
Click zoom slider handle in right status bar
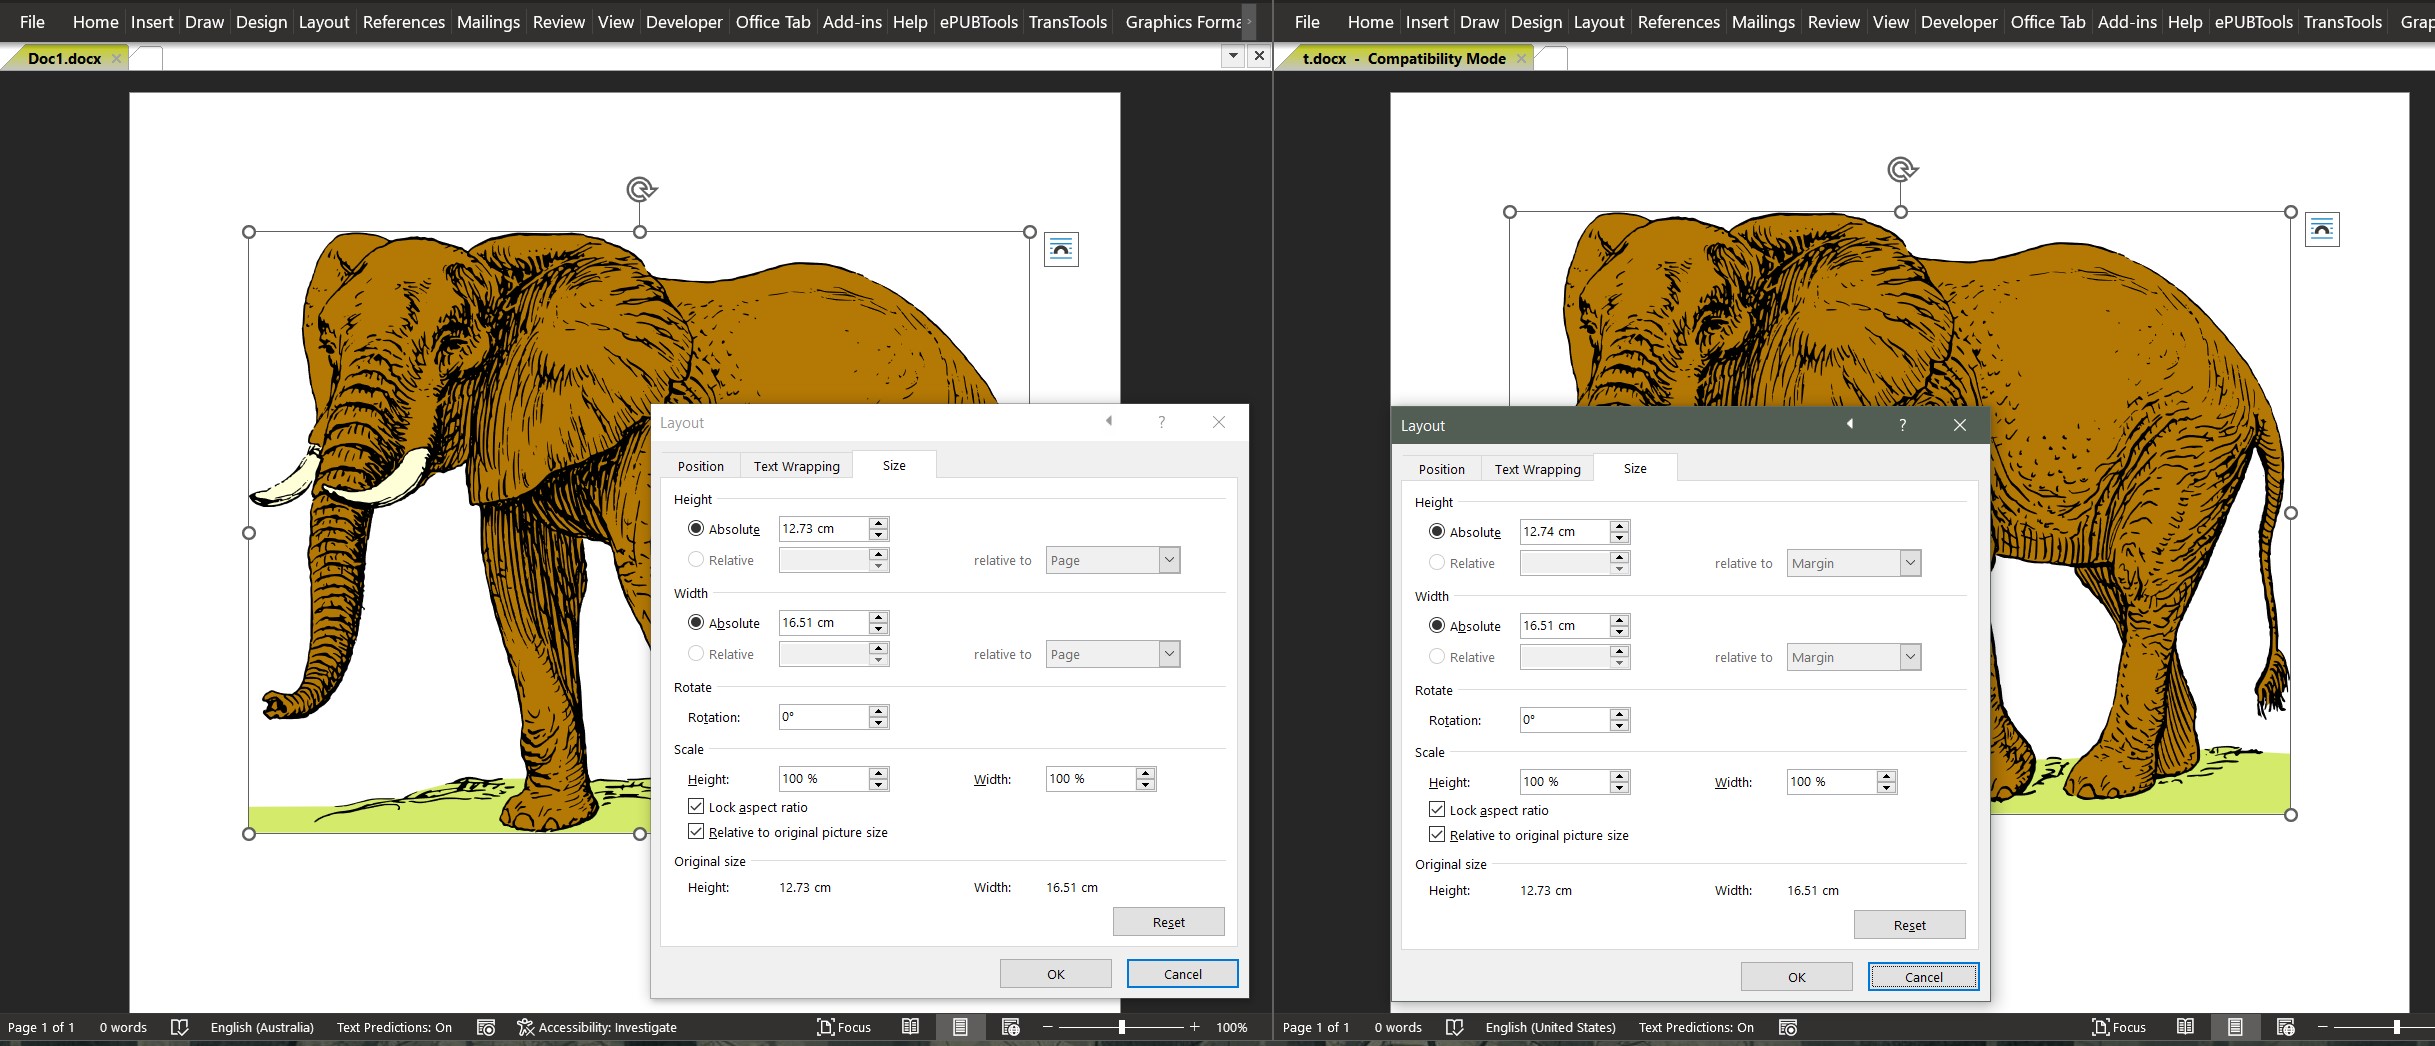(x=2397, y=1027)
